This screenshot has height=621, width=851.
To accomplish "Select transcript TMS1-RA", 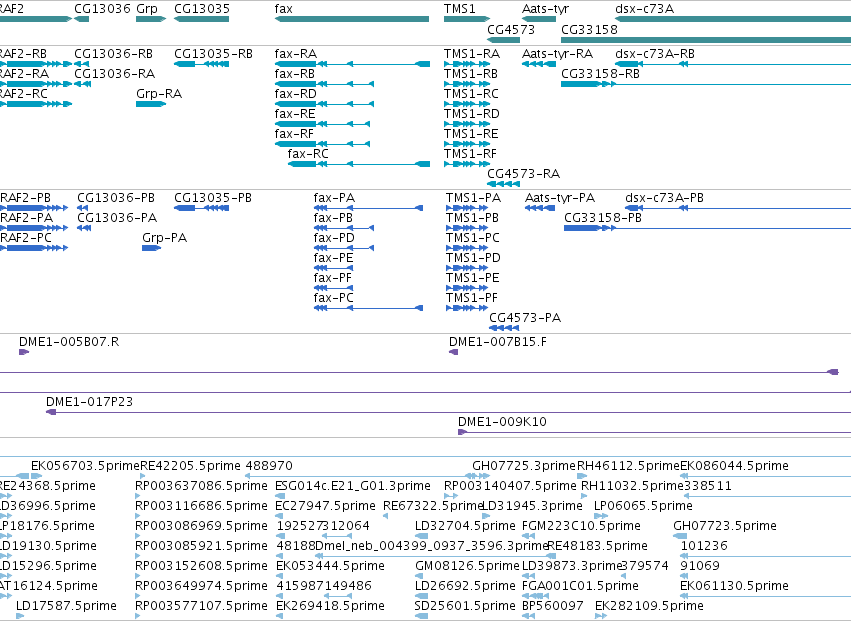I will pos(472,54).
